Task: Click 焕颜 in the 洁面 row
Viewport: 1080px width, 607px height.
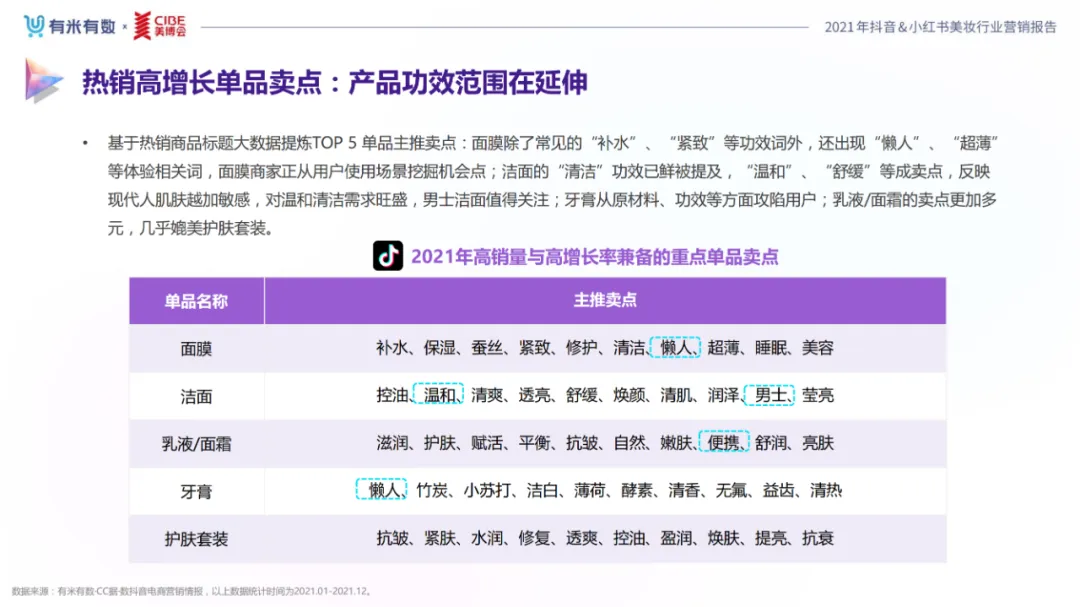Action: point(629,395)
